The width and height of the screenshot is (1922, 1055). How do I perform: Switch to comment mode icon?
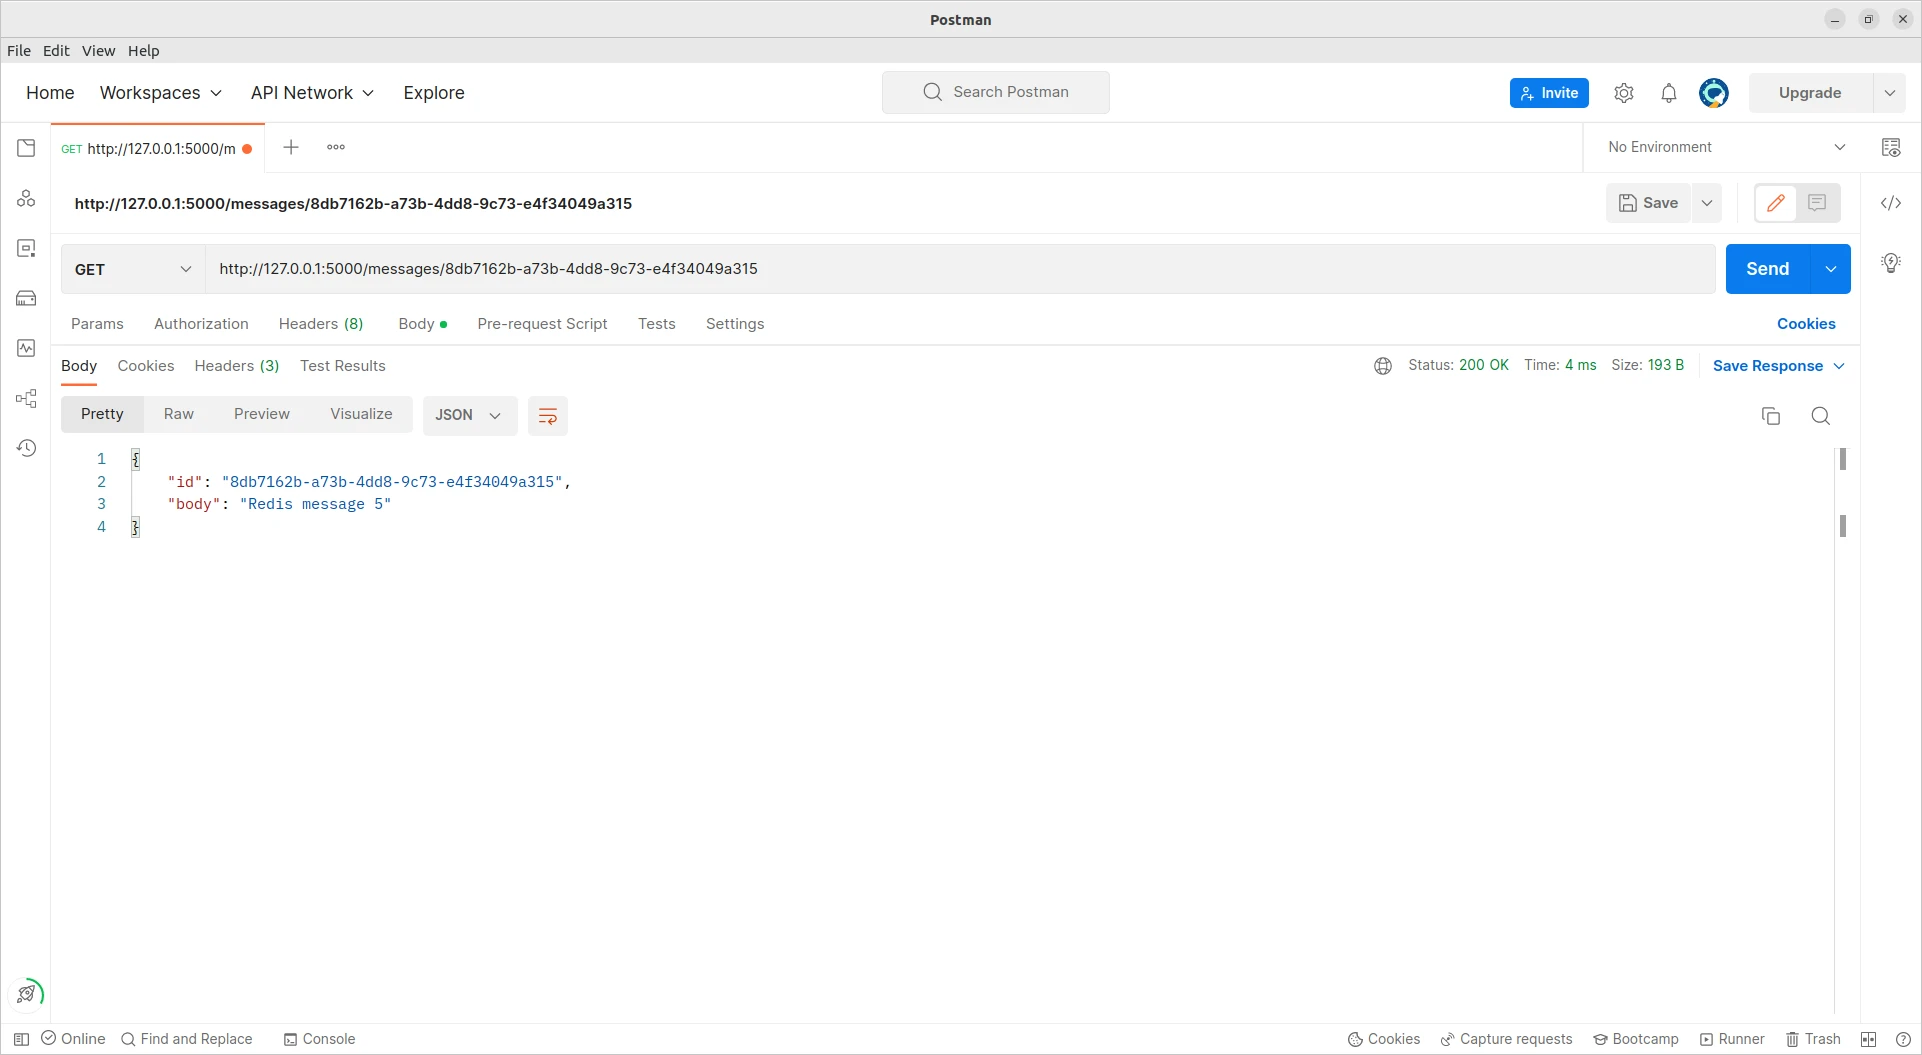pyautogui.click(x=1817, y=203)
